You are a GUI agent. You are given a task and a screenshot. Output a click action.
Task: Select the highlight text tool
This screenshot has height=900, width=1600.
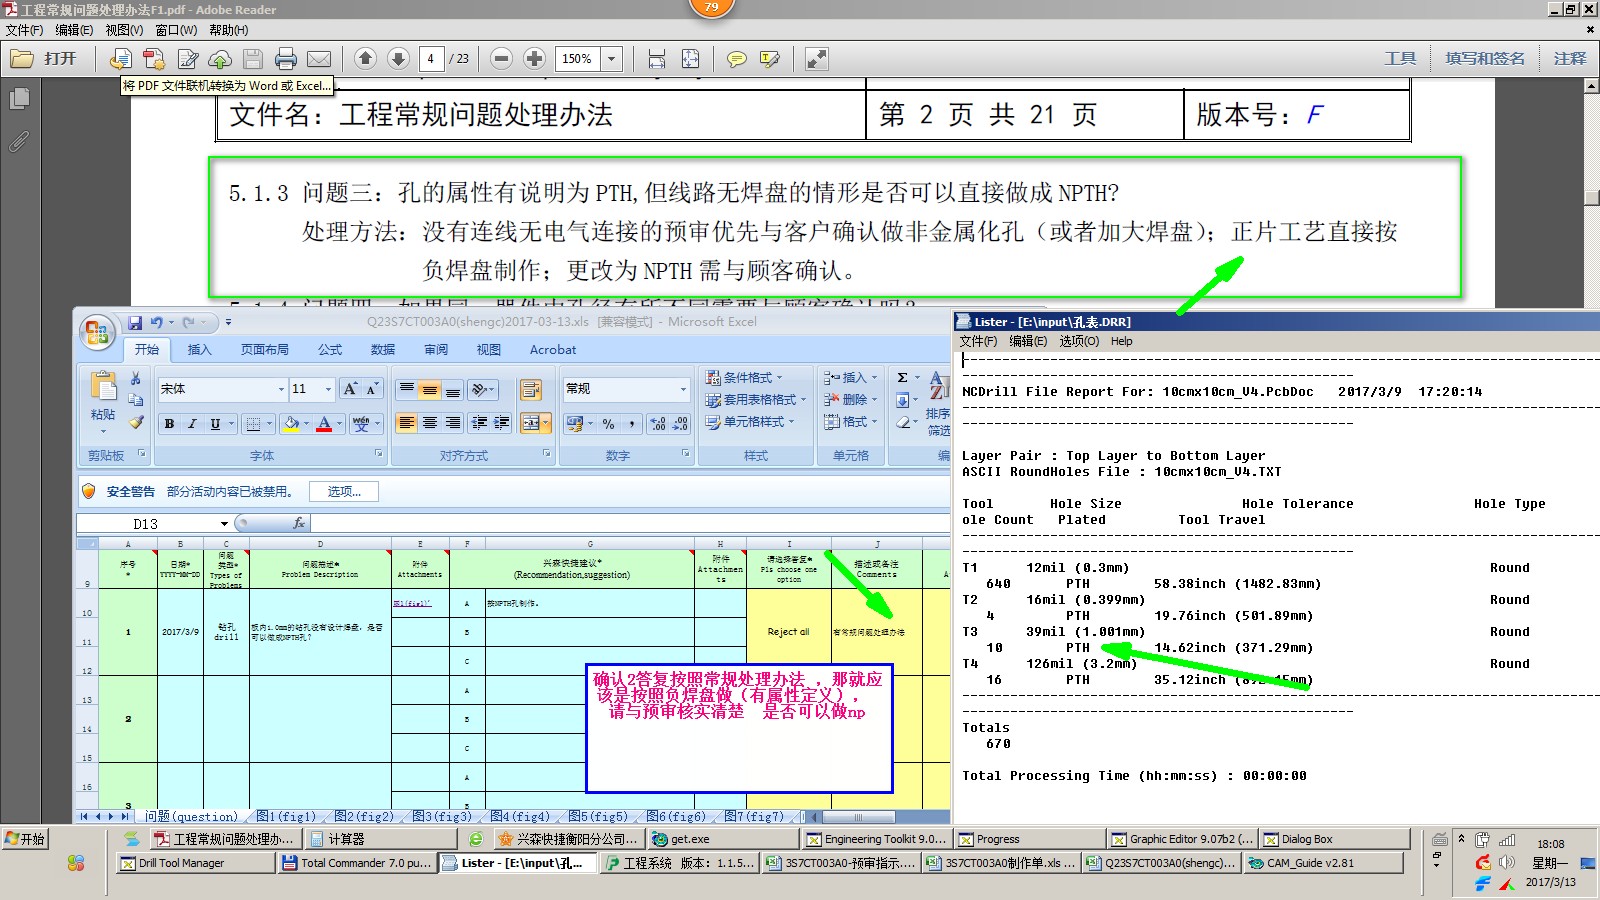tap(769, 59)
